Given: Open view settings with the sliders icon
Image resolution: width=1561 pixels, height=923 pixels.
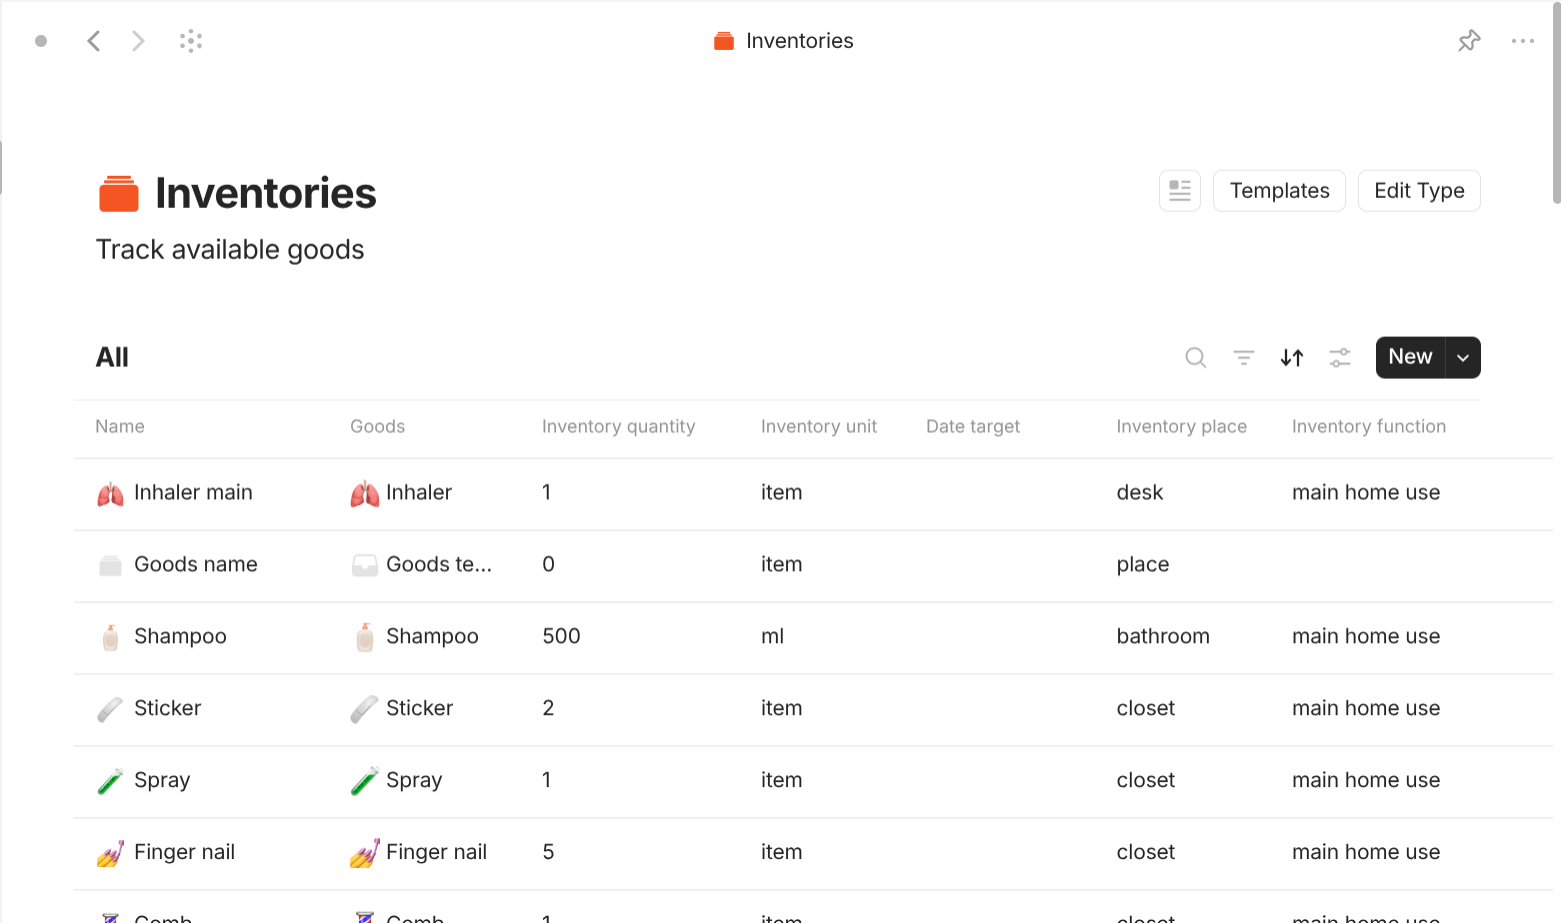Looking at the screenshot, I should pos(1339,357).
